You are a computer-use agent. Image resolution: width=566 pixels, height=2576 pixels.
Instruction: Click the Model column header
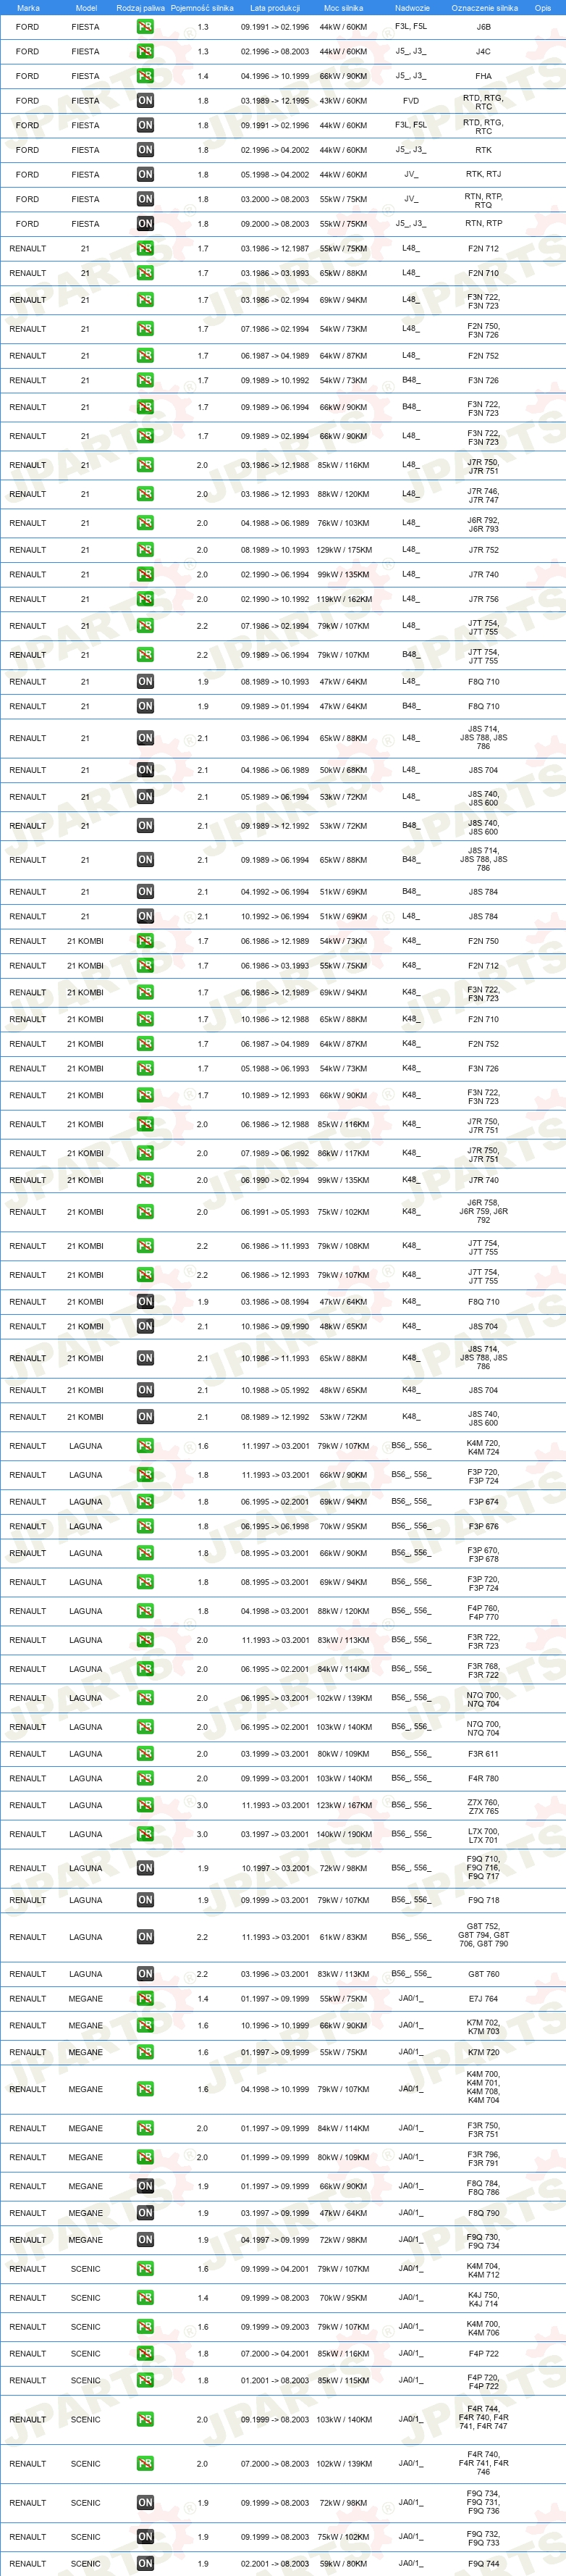coord(86,8)
